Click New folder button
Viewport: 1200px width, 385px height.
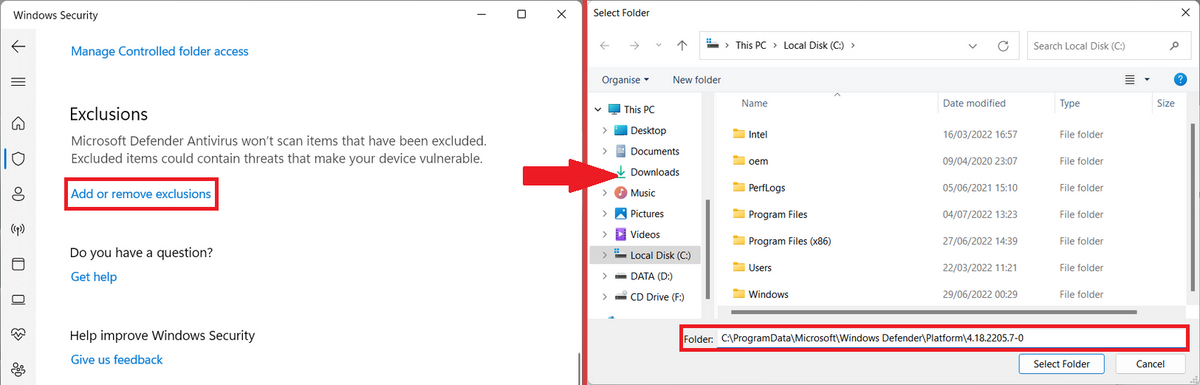tap(697, 79)
